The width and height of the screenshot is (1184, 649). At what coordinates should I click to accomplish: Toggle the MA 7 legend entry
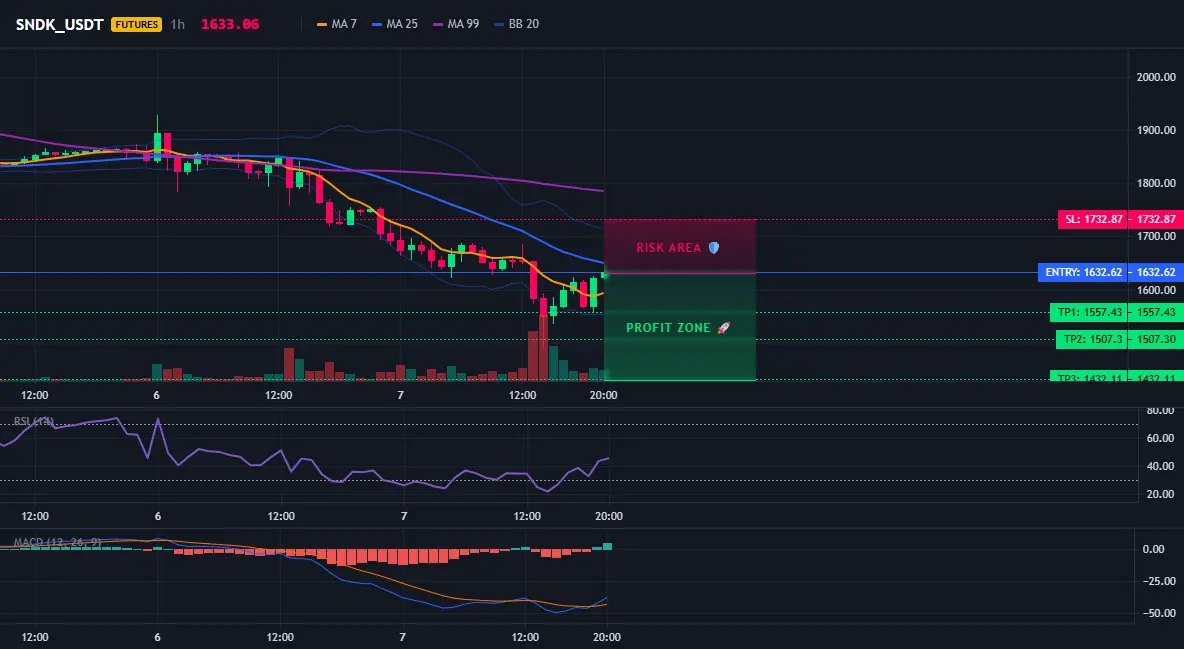point(337,24)
